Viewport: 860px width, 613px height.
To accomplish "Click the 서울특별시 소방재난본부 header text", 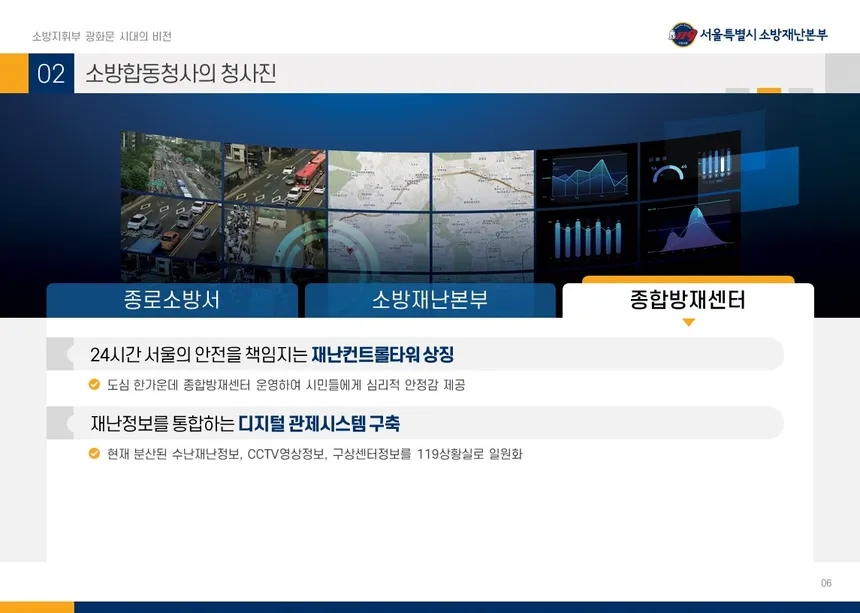I will point(763,35).
